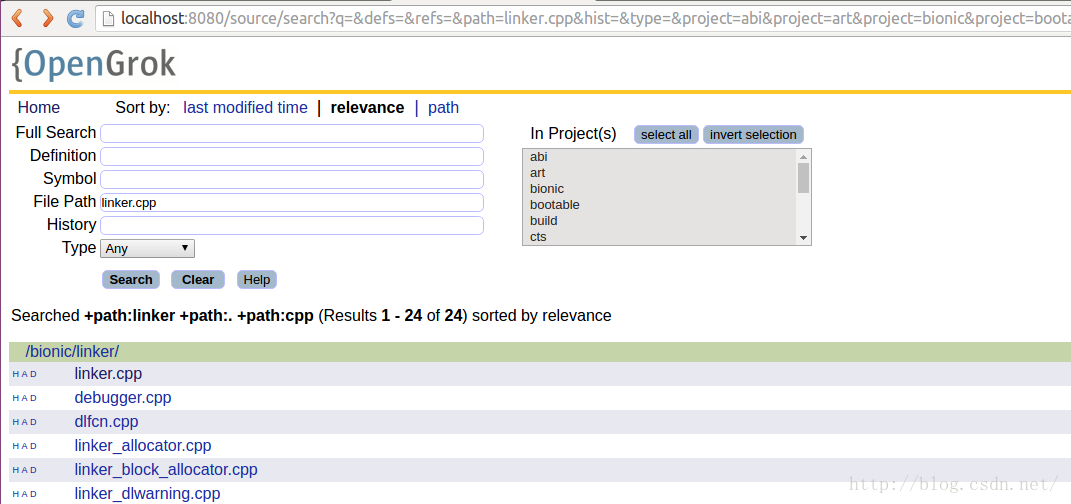
Task: Click D (download) link for dlfcn.cpp
Action: 34,422
